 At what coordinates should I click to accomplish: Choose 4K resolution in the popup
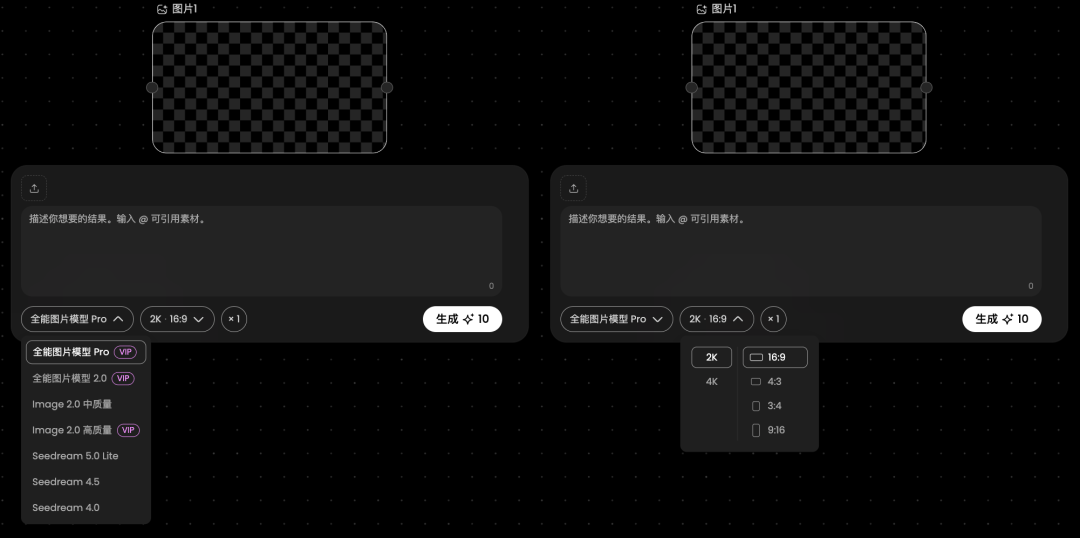pyautogui.click(x=712, y=382)
